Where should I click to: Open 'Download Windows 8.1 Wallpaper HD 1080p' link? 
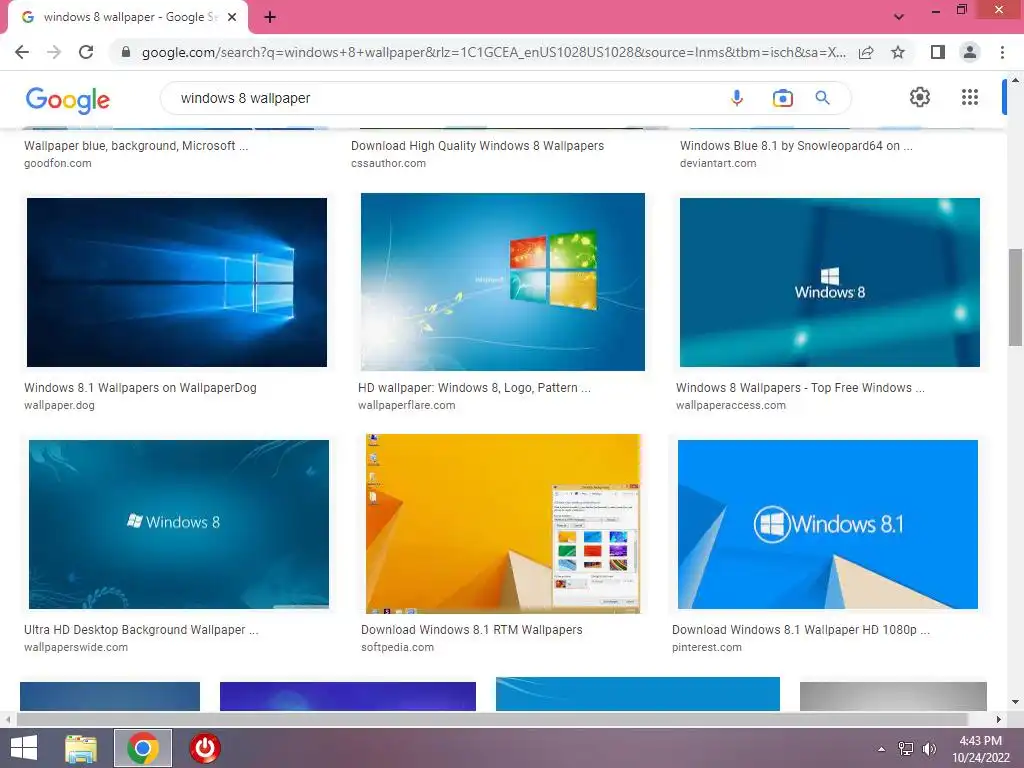[x=801, y=630]
